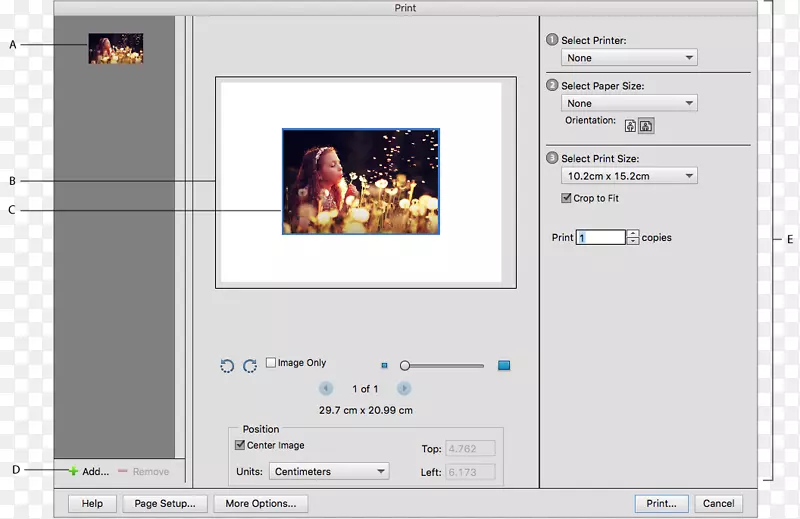Click the photo in the print preview
The width and height of the screenshot is (800, 519).
coord(361,182)
